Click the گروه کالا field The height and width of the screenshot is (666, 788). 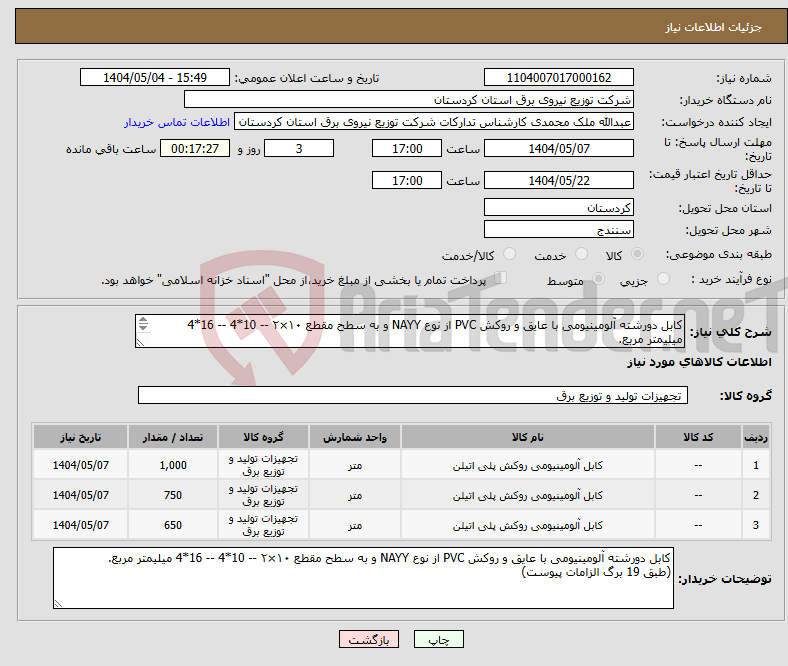(x=411, y=396)
